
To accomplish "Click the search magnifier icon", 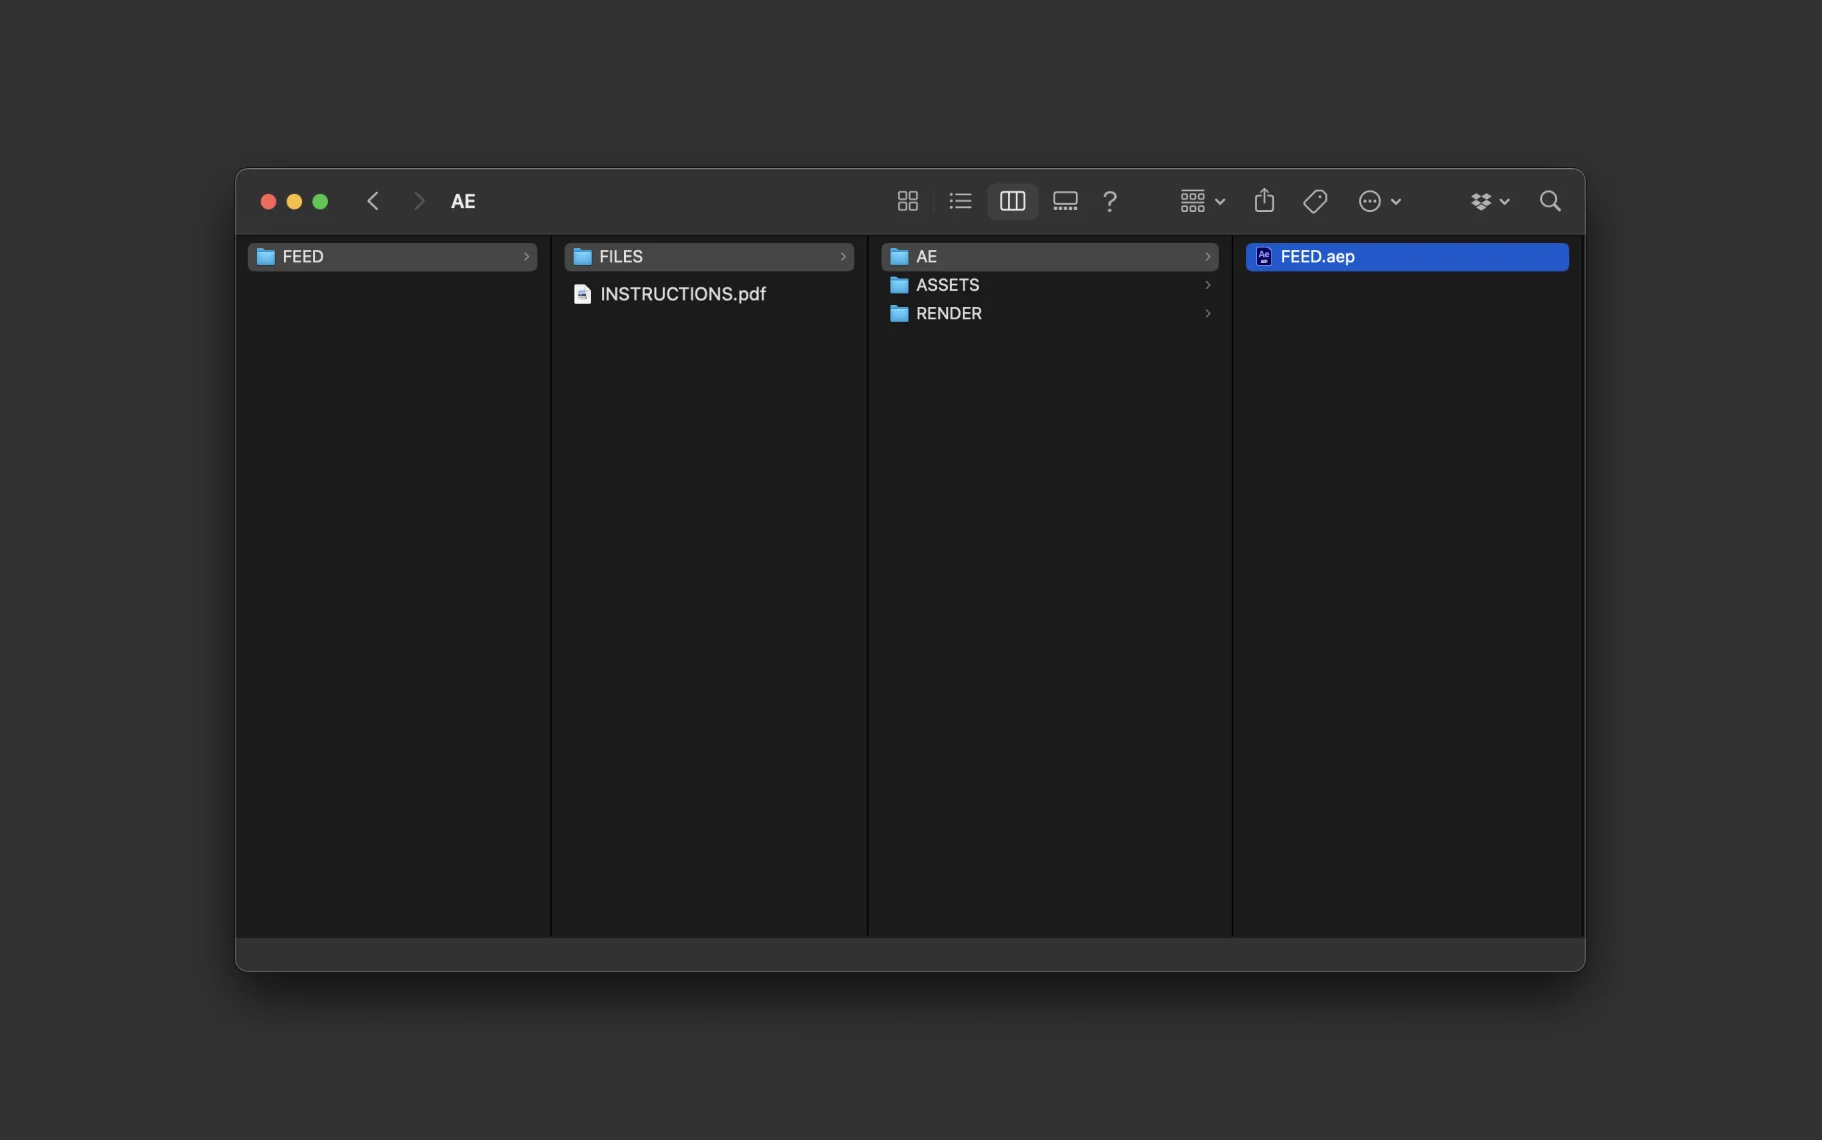I will [1550, 201].
